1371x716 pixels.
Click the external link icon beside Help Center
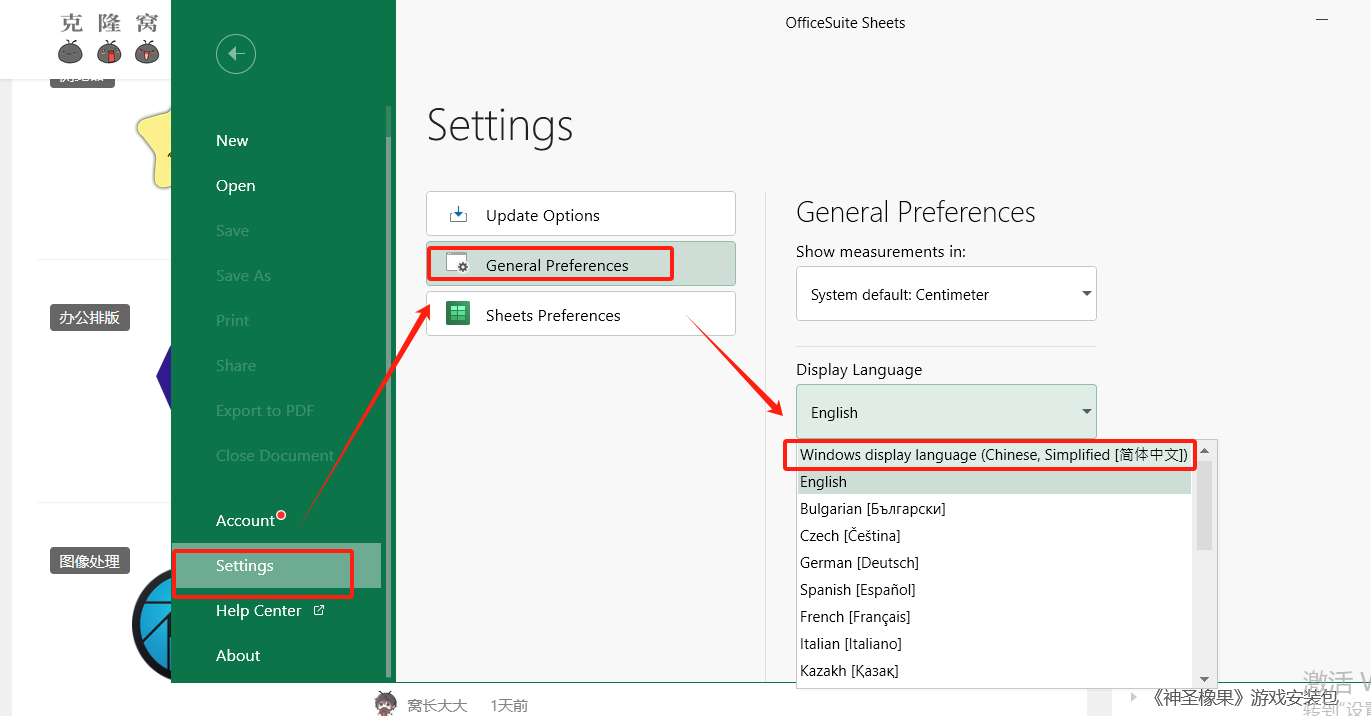click(x=319, y=610)
